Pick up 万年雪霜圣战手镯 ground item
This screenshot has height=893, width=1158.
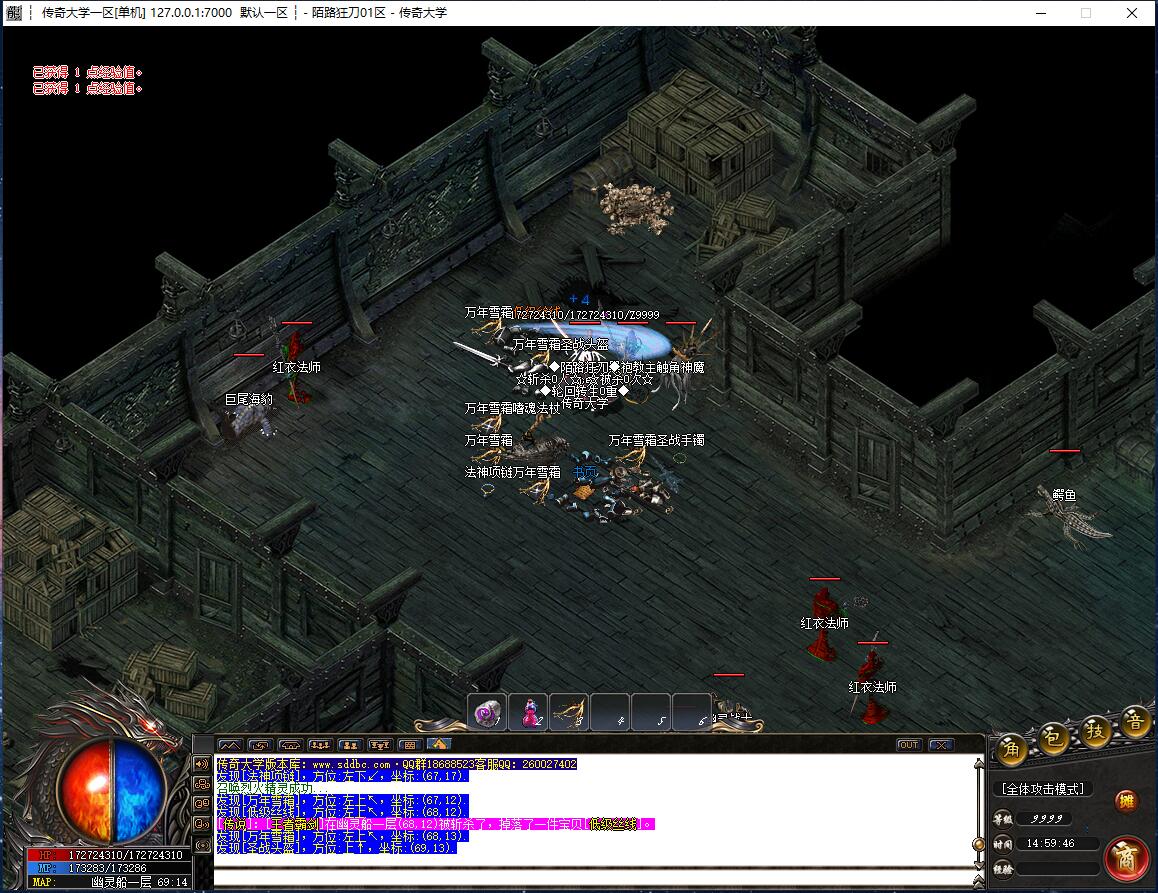tap(657, 440)
